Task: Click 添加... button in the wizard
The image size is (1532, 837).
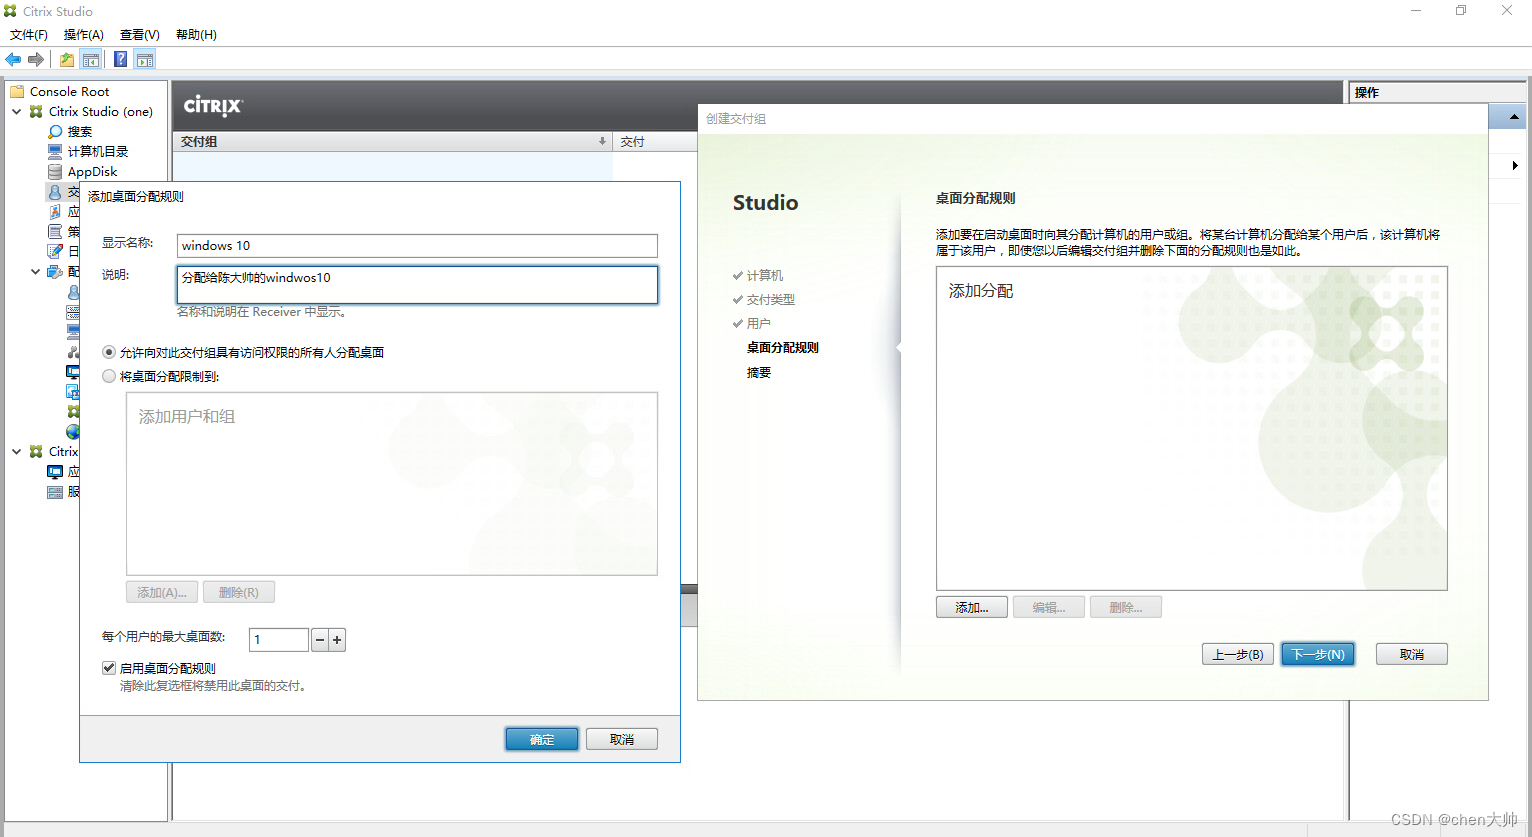Action: click(972, 607)
